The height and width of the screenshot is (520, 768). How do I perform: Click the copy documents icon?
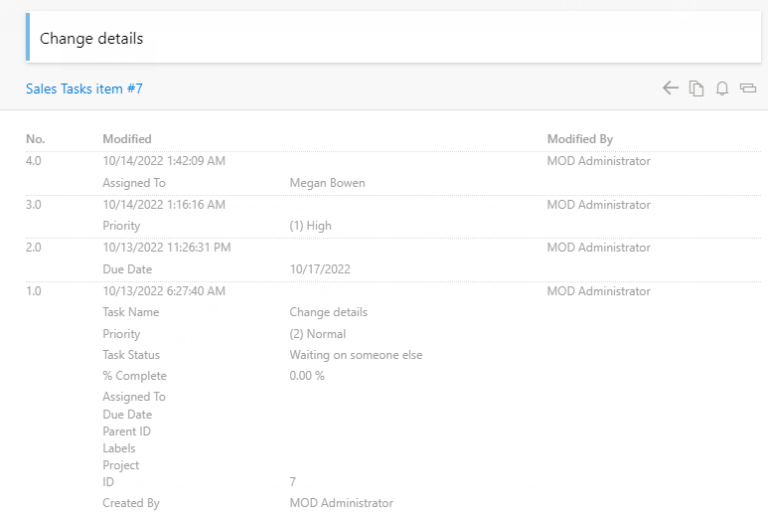point(696,89)
